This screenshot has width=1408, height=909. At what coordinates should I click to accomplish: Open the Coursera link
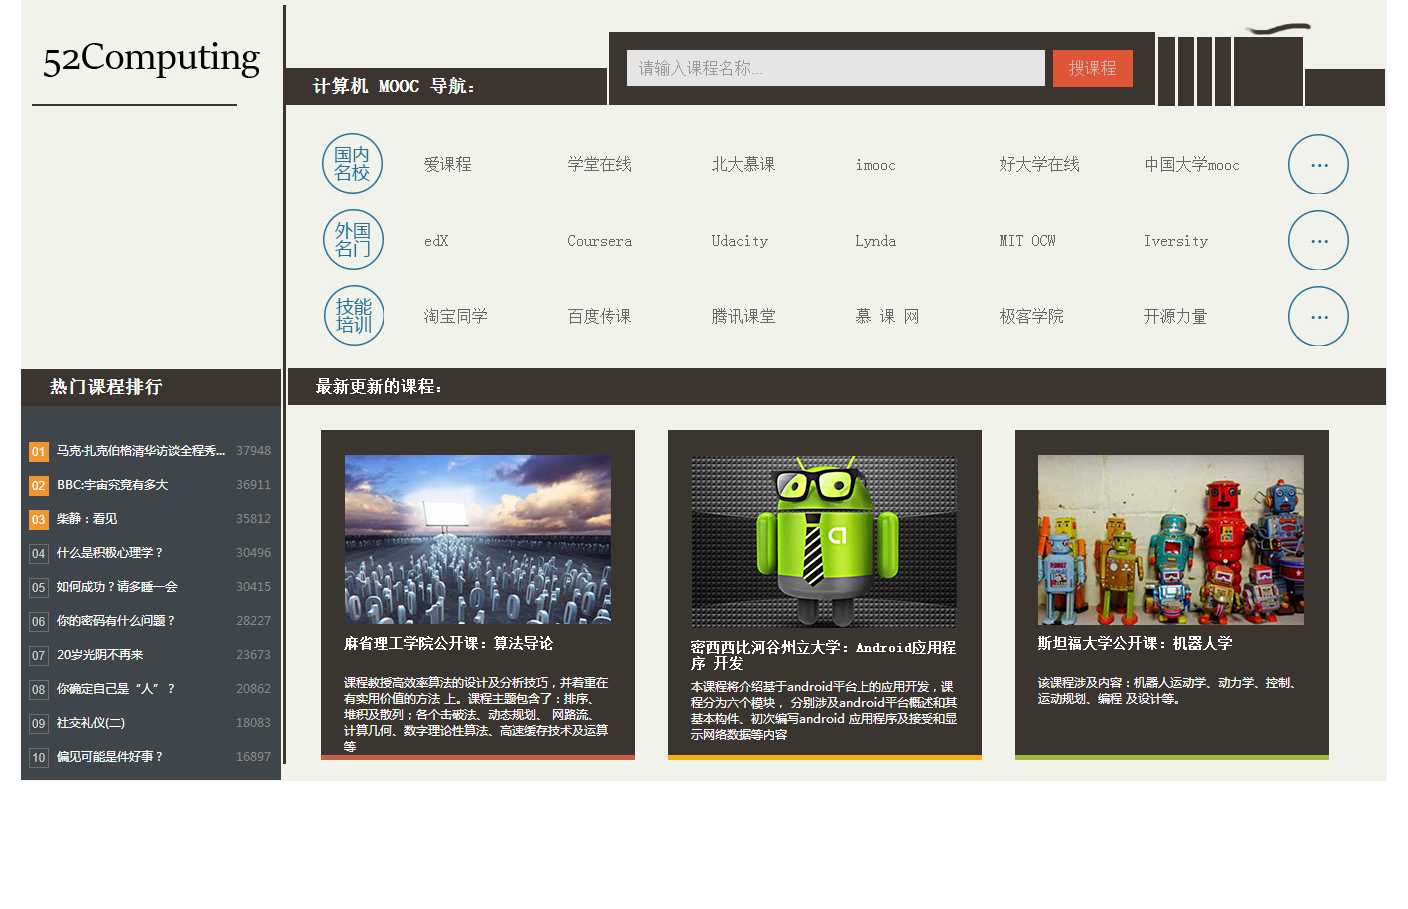click(599, 241)
